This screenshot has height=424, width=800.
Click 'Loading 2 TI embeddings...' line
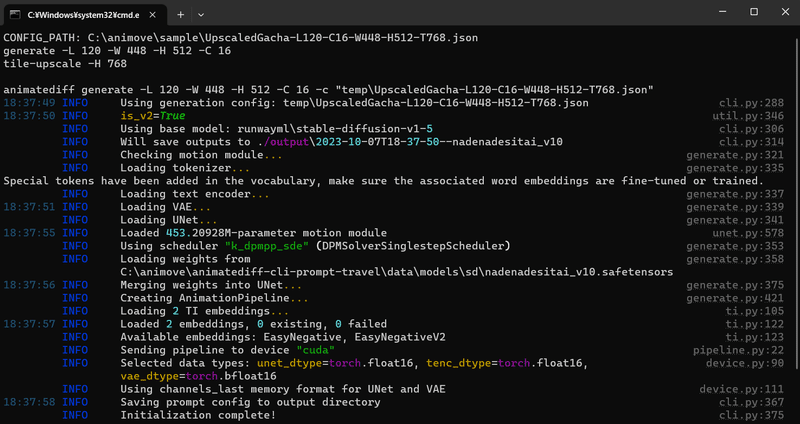click(204, 311)
